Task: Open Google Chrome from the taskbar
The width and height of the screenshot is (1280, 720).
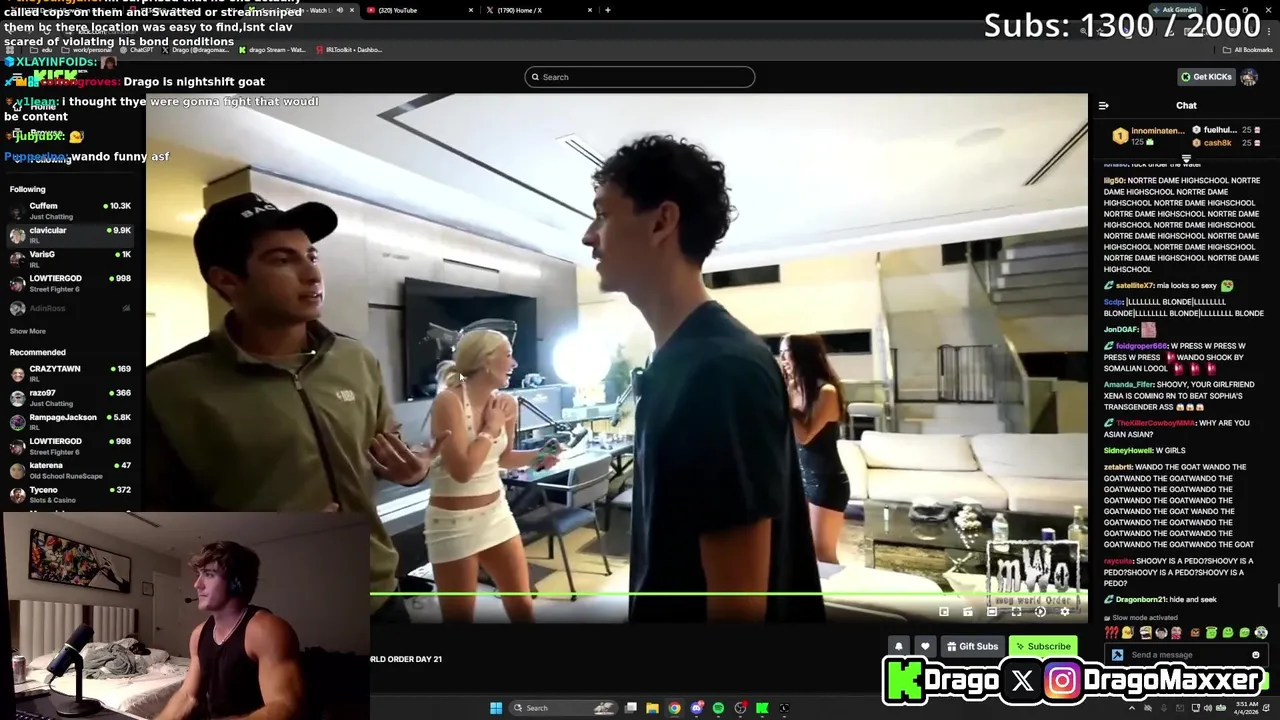Action: pos(674,708)
